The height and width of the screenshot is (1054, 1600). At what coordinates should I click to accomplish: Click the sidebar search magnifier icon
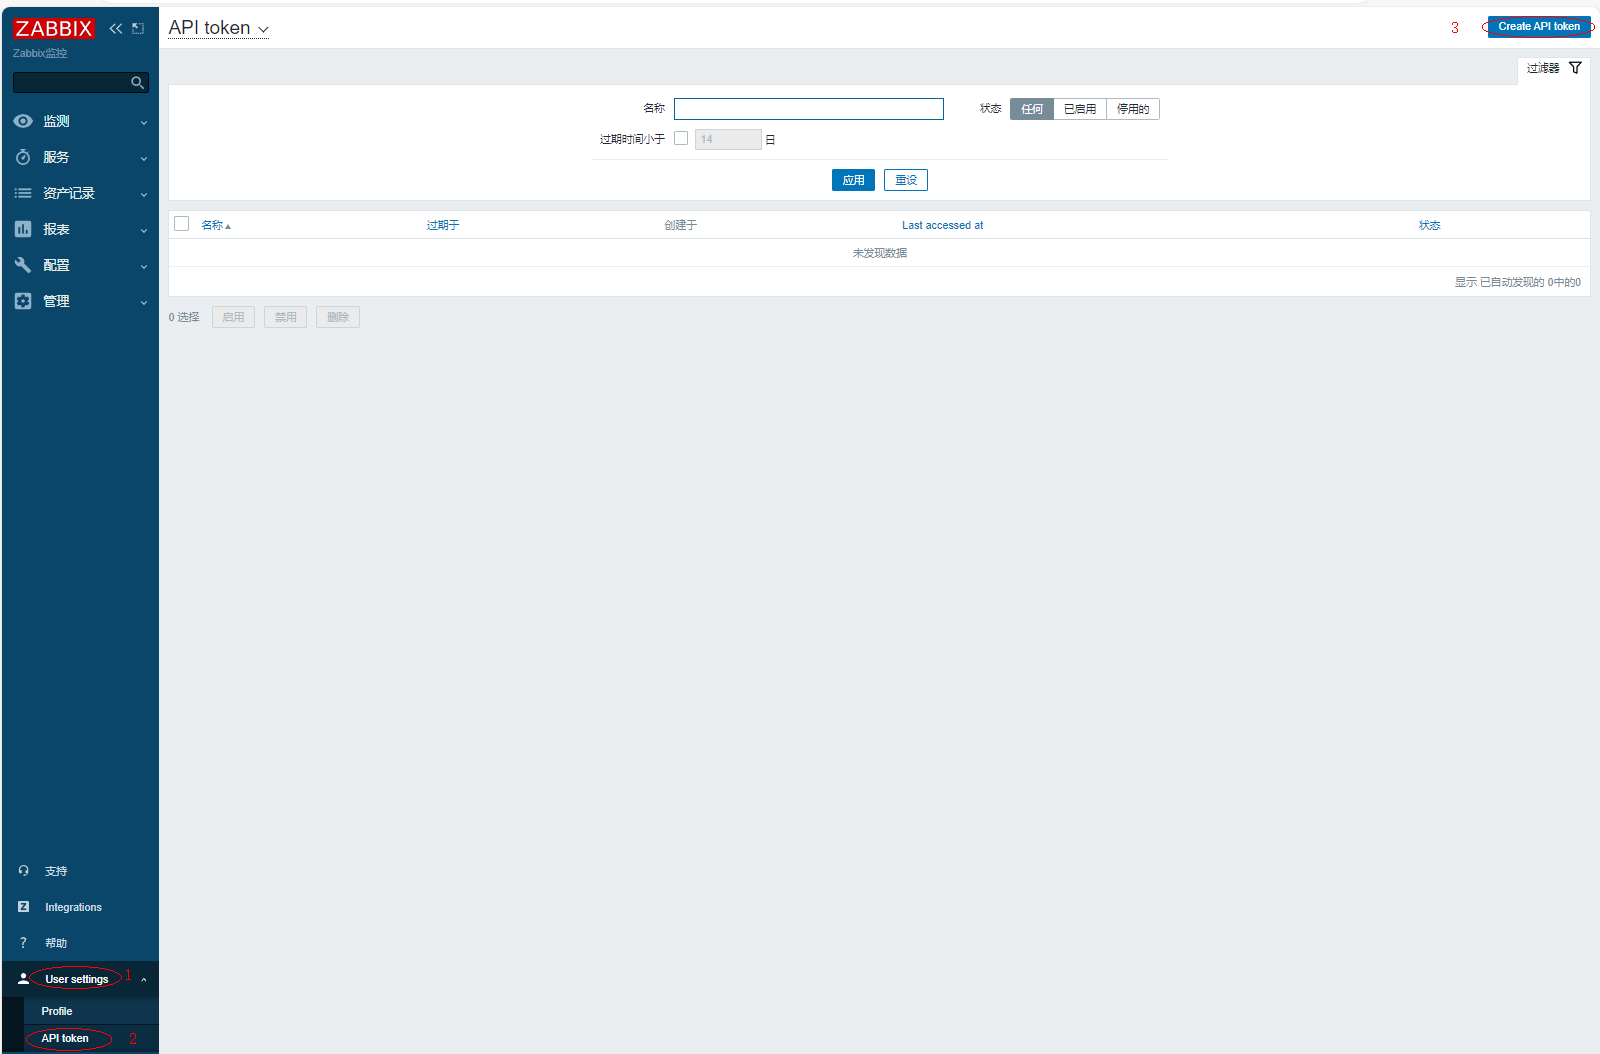[137, 83]
